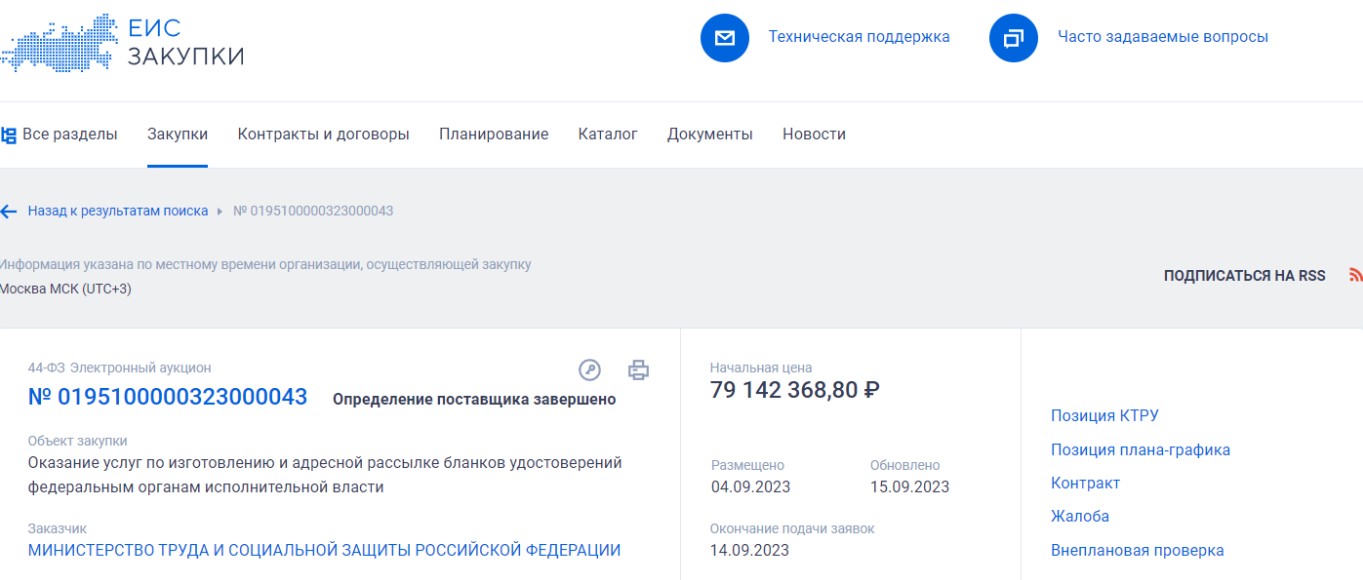Open the Жалоба link

[1079, 516]
